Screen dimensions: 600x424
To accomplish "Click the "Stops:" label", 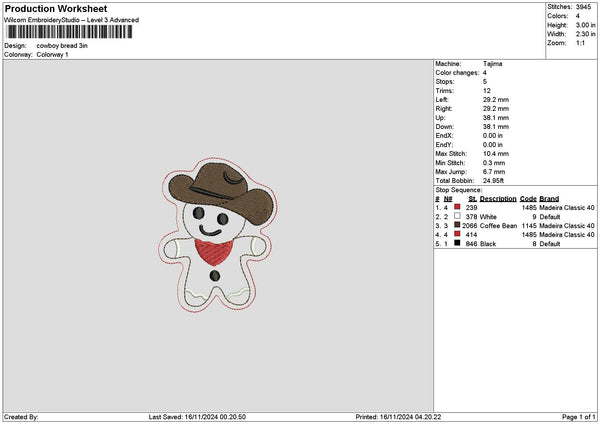I will tap(445, 82).
